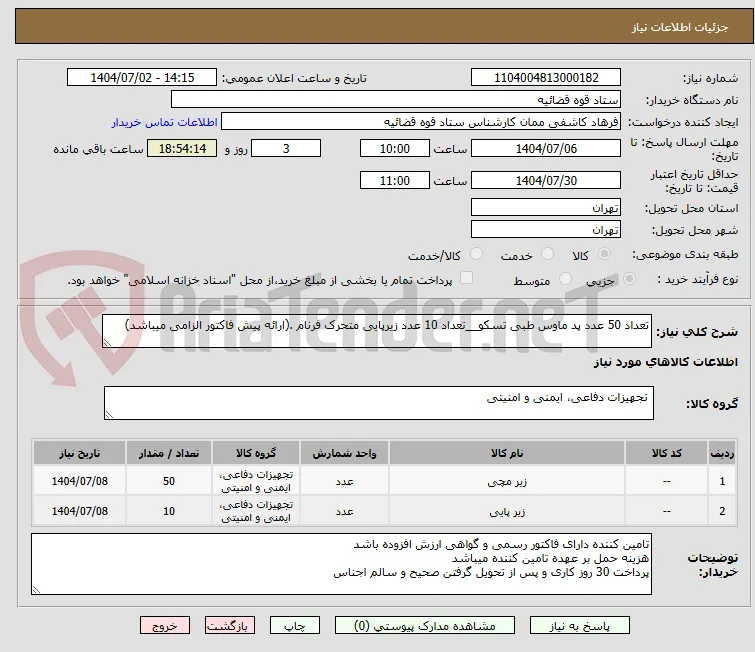Select the کالا/خدمت radio button
755x652 pixels.
[x=476, y=254]
